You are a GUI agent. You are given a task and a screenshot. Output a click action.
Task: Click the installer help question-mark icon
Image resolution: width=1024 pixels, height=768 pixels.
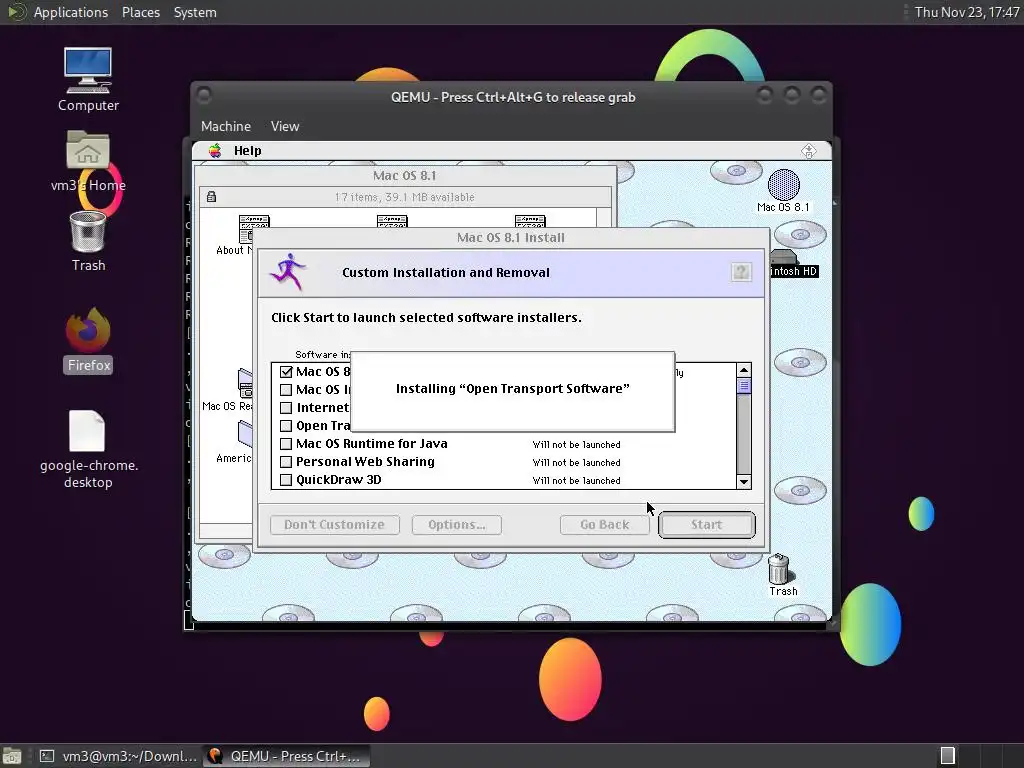741,272
